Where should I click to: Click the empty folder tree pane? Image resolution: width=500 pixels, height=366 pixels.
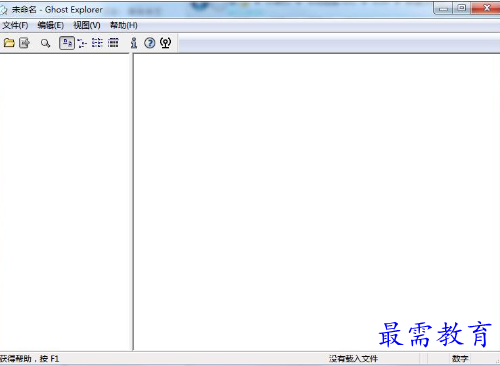point(65,202)
